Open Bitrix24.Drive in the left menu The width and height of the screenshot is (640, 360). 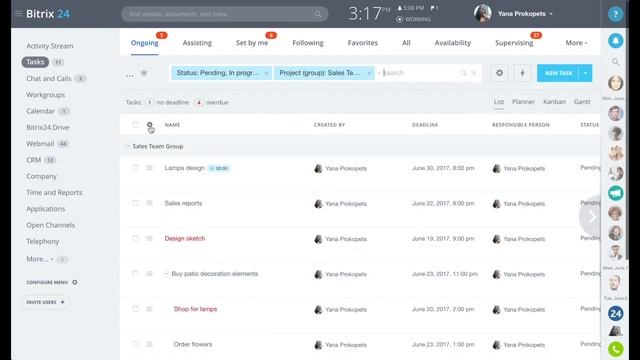point(47,127)
